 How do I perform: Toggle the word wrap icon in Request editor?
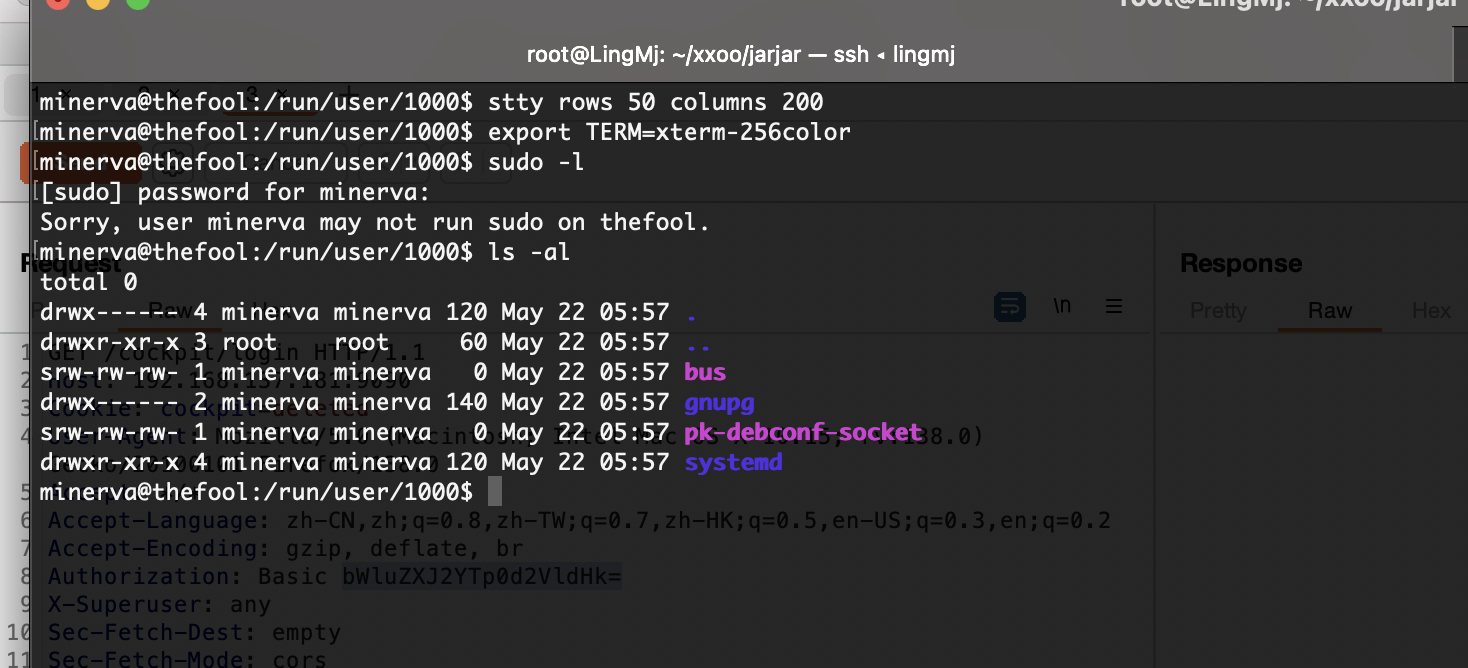coord(1009,307)
